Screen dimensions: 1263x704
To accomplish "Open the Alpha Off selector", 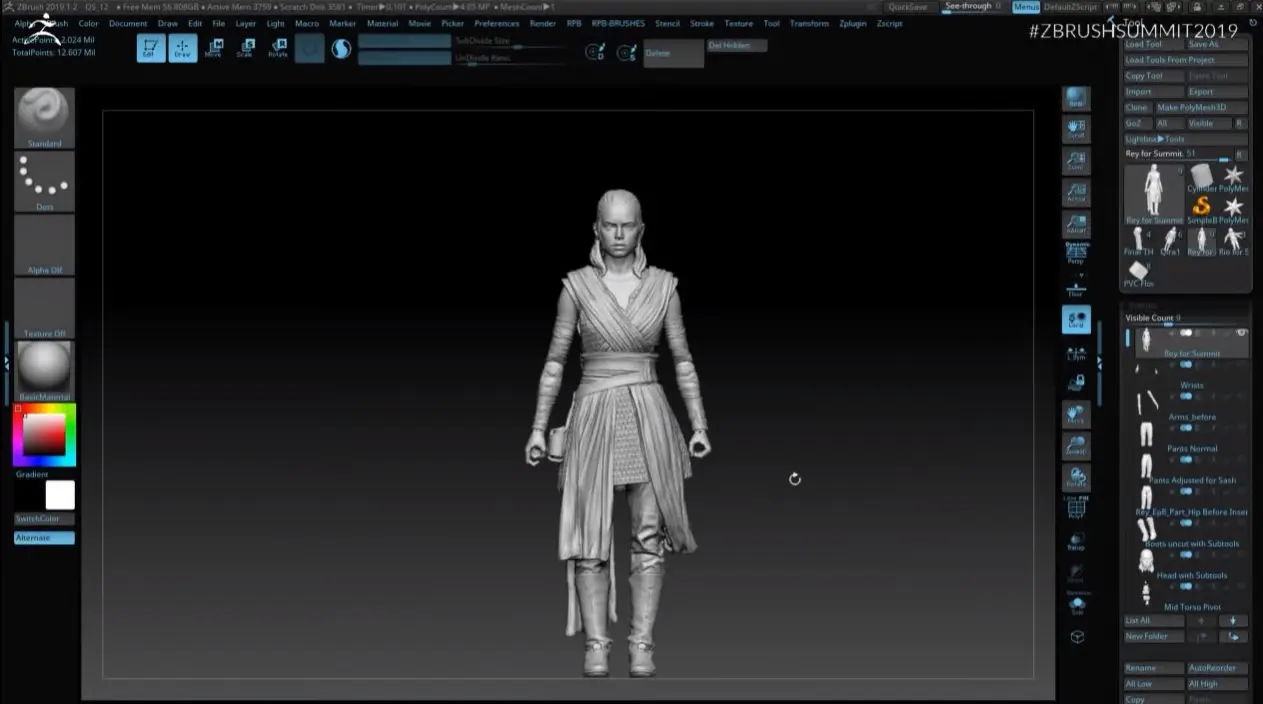I will click(44, 245).
